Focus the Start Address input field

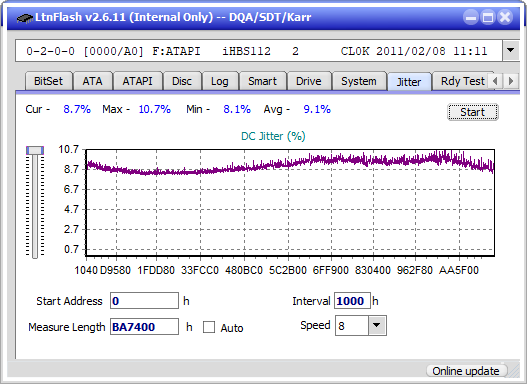click(x=144, y=301)
